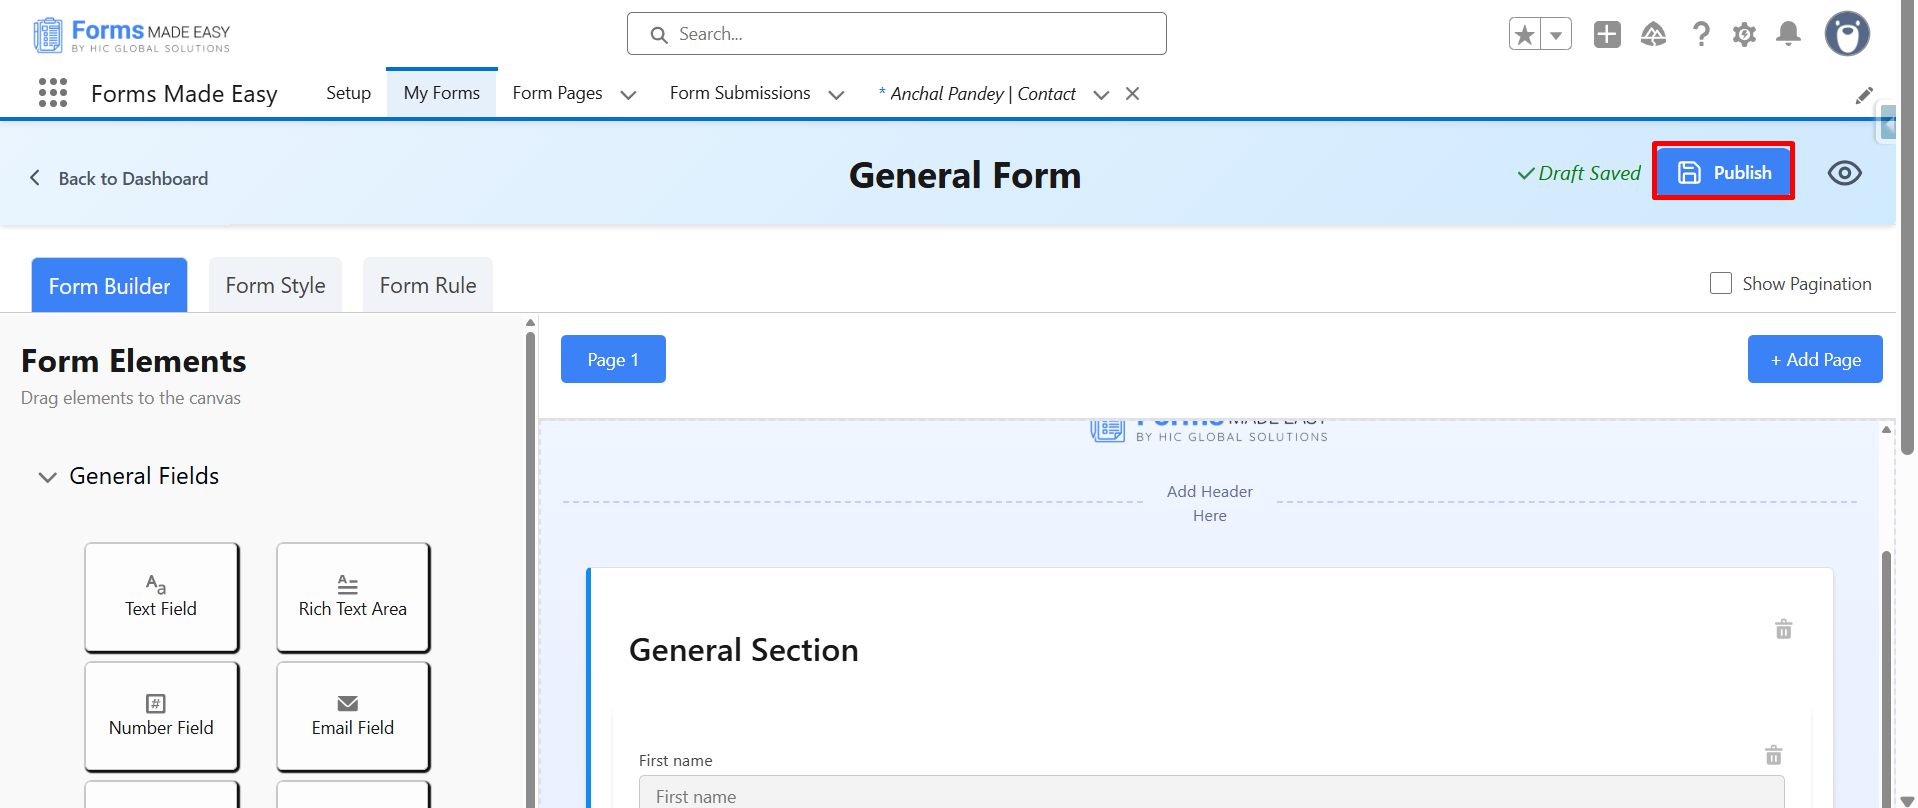Open the Trailhead guidance icon

tap(1654, 34)
